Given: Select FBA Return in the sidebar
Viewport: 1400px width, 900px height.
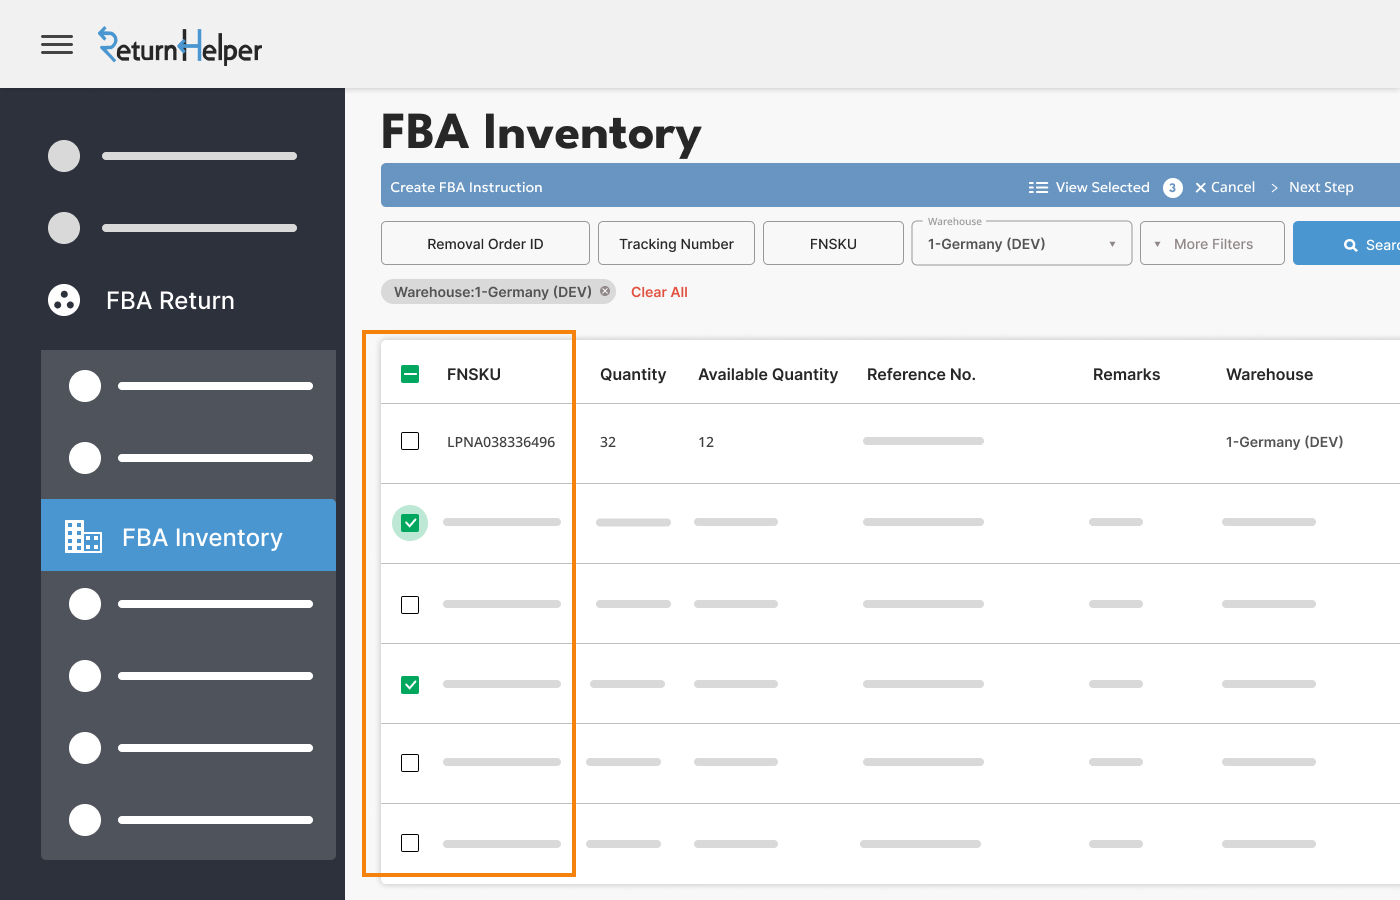Looking at the screenshot, I should click(x=170, y=300).
